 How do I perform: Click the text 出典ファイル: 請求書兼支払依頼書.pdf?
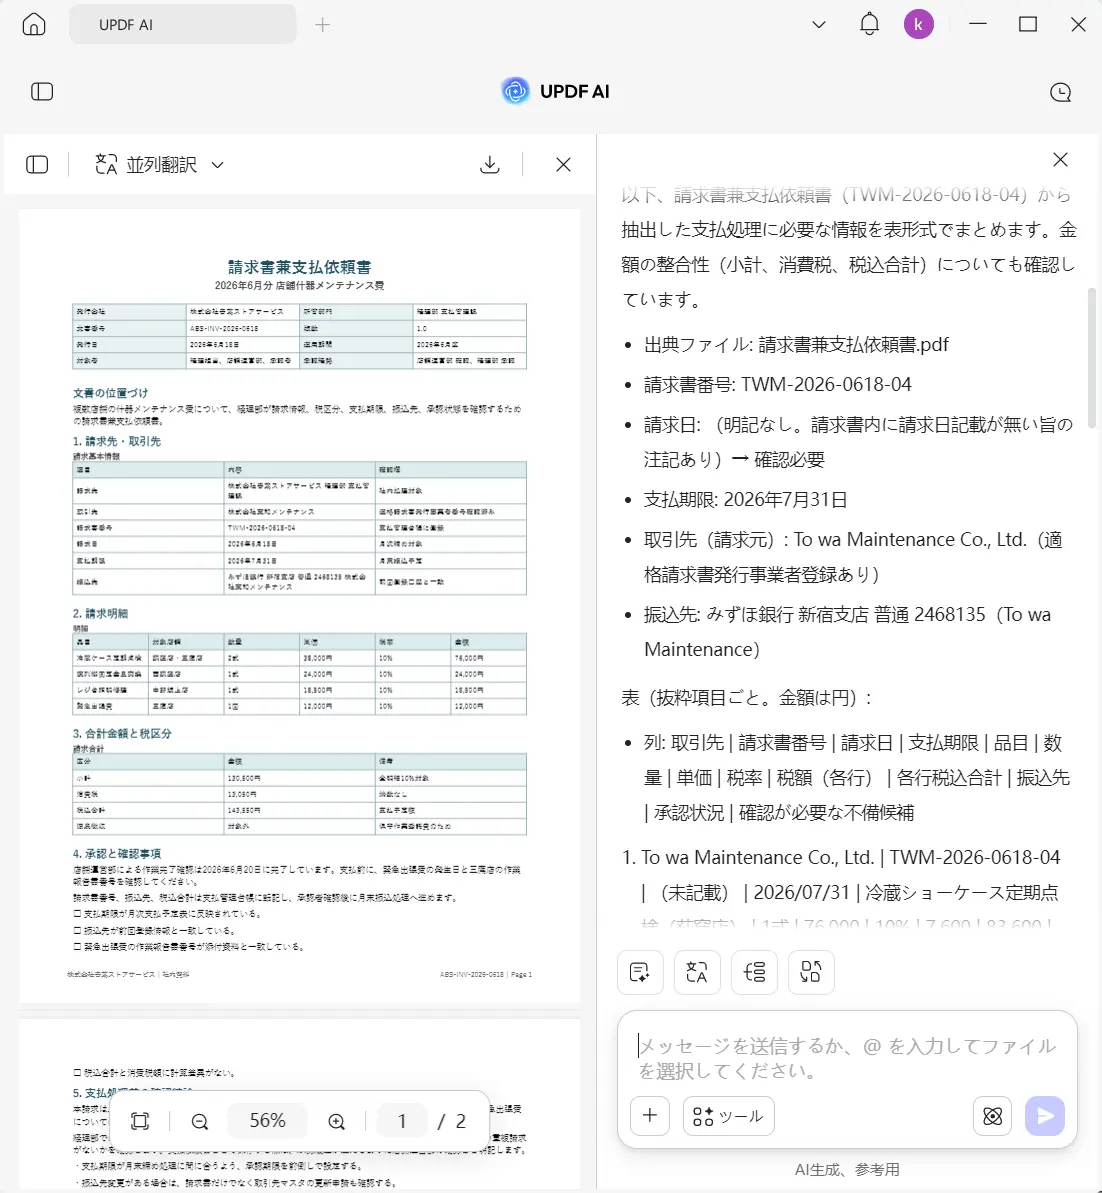(x=796, y=345)
